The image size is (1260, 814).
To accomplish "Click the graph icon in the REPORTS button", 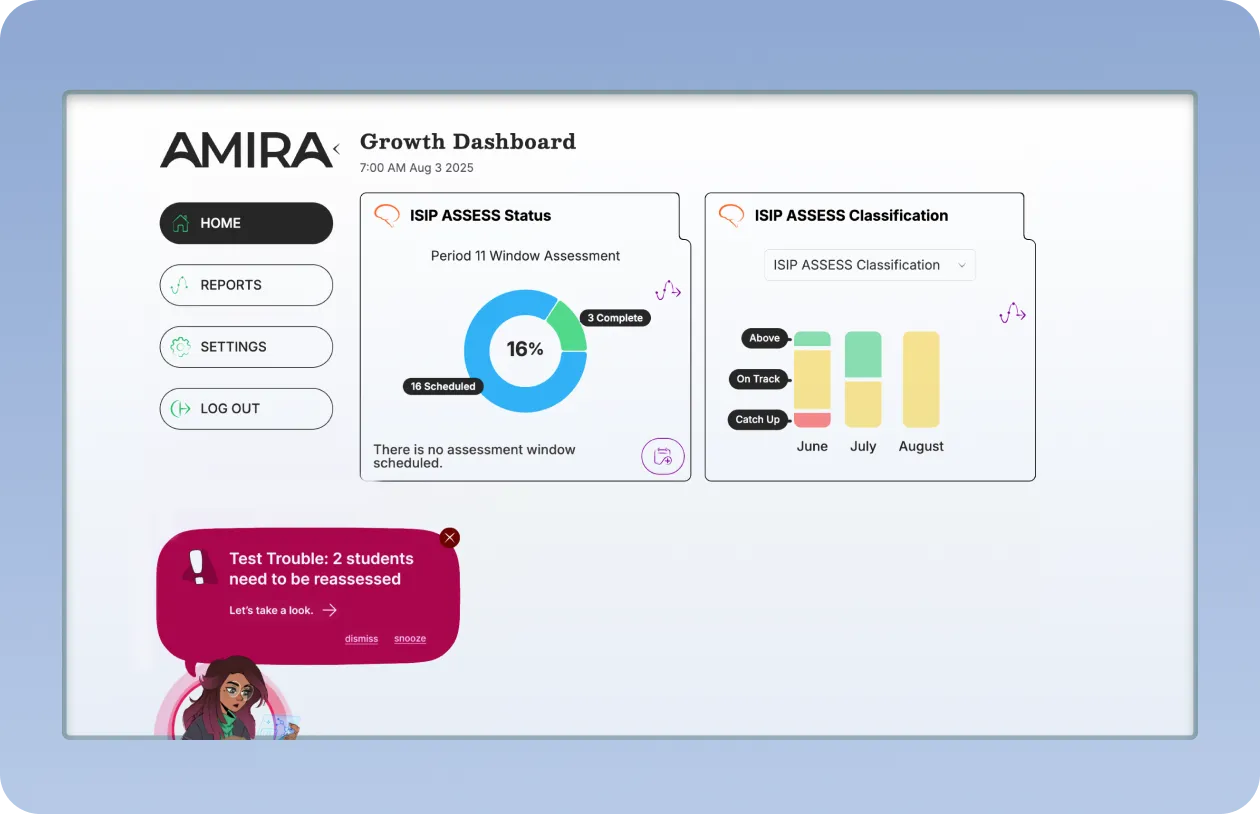I will (180, 285).
